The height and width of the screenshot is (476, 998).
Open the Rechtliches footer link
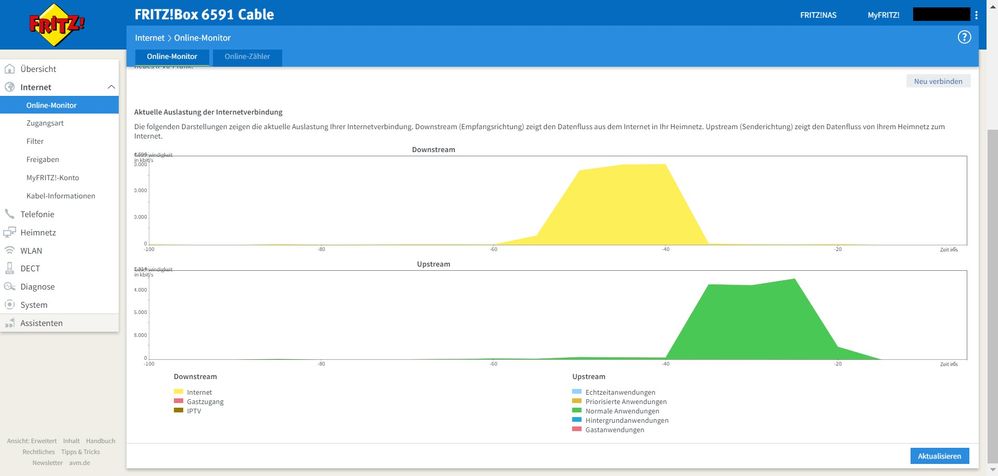pos(38,452)
